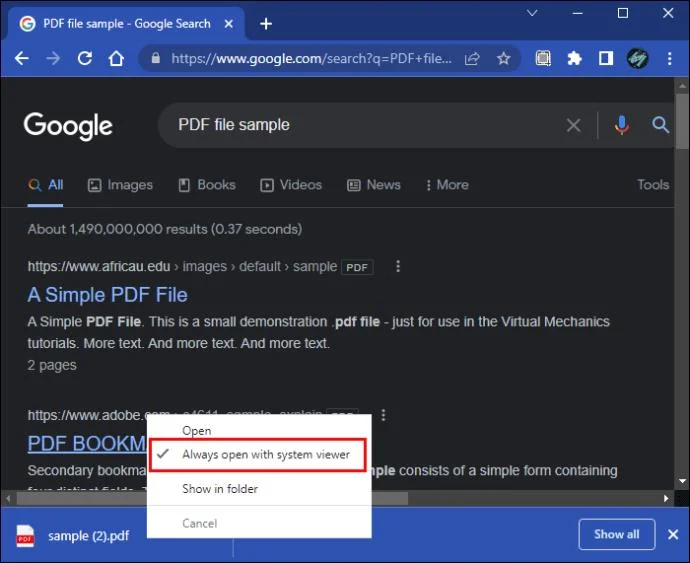This screenshot has width=690, height=563.
Task: Open the A Simple PDF File result
Action: tap(107, 295)
